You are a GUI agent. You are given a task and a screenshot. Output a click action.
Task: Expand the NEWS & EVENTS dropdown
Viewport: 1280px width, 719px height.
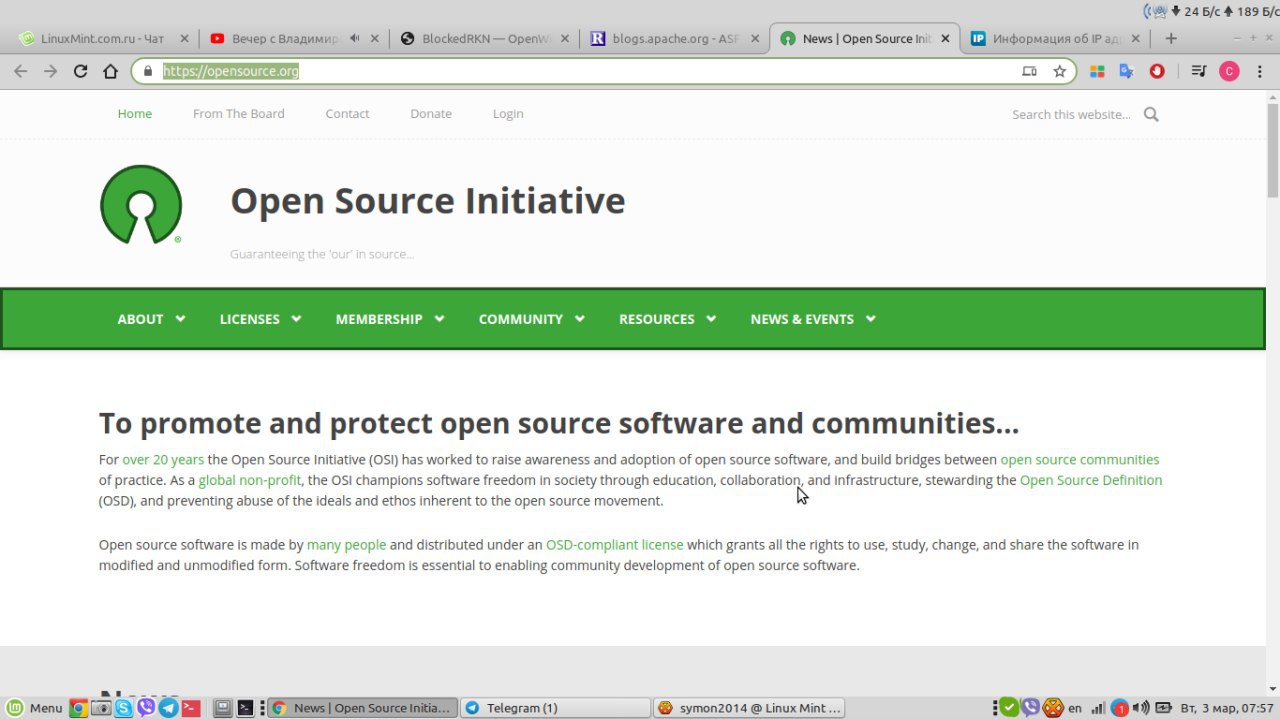[x=813, y=319]
